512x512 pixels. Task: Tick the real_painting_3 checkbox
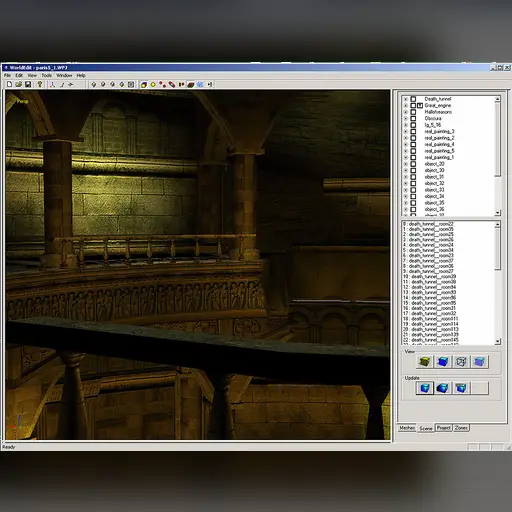pos(413,131)
